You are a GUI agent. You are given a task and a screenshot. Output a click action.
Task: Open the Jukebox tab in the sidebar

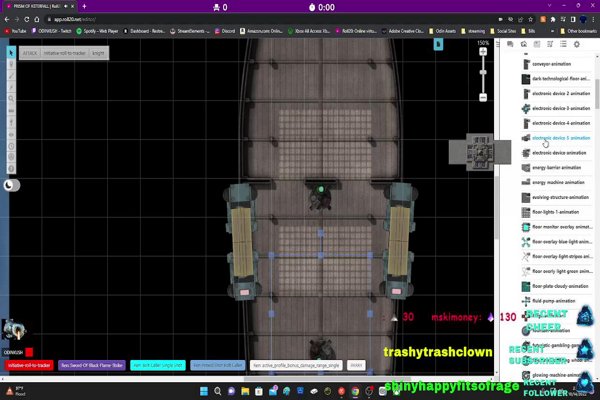pos(550,44)
